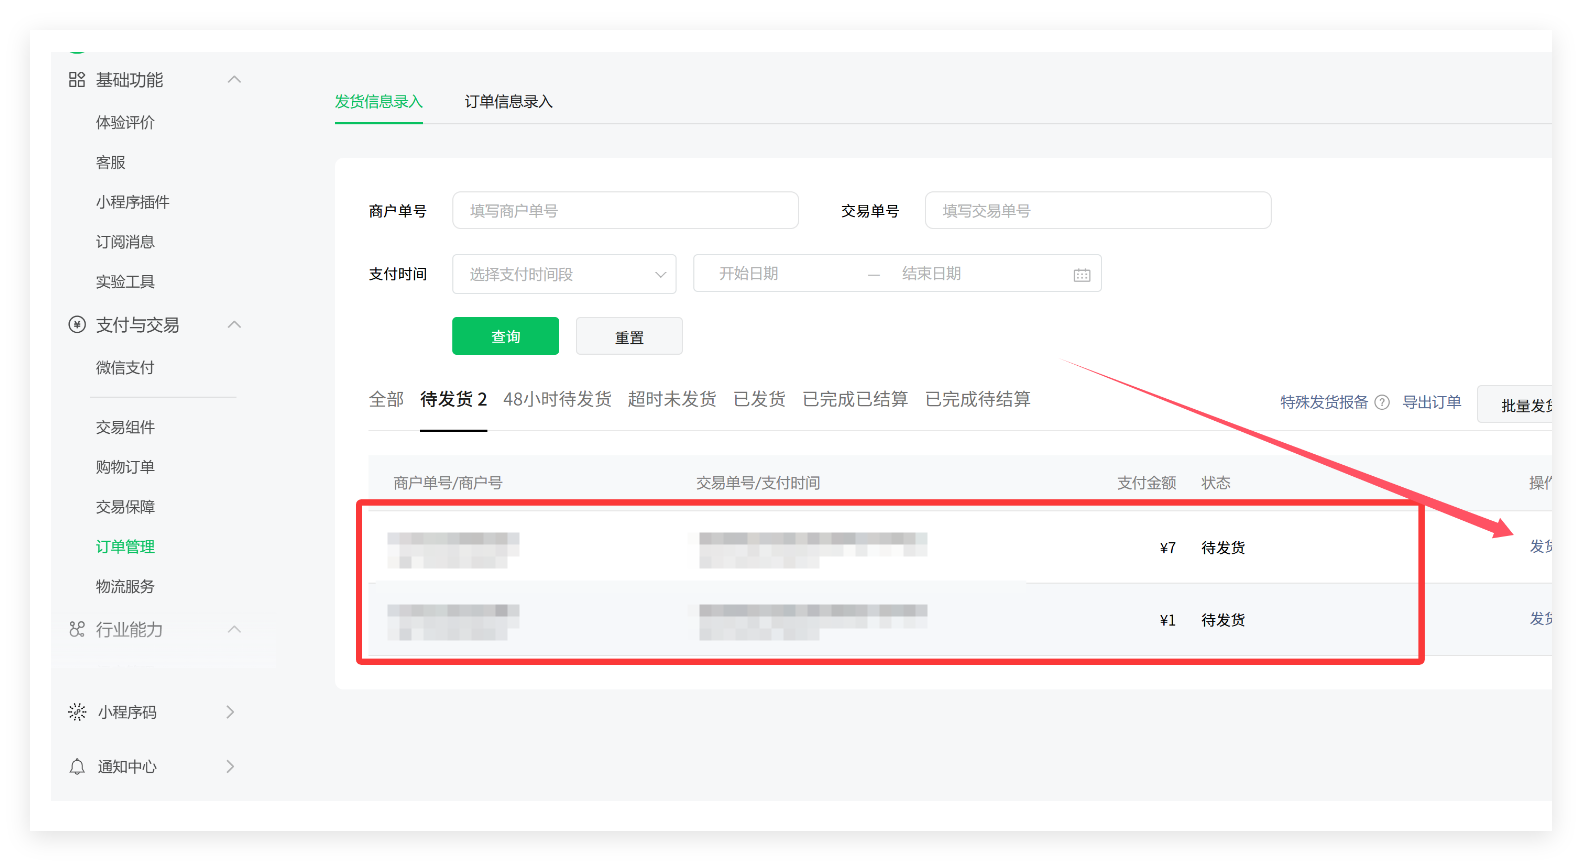Switch to 发货信息录入 tab

tap(378, 102)
